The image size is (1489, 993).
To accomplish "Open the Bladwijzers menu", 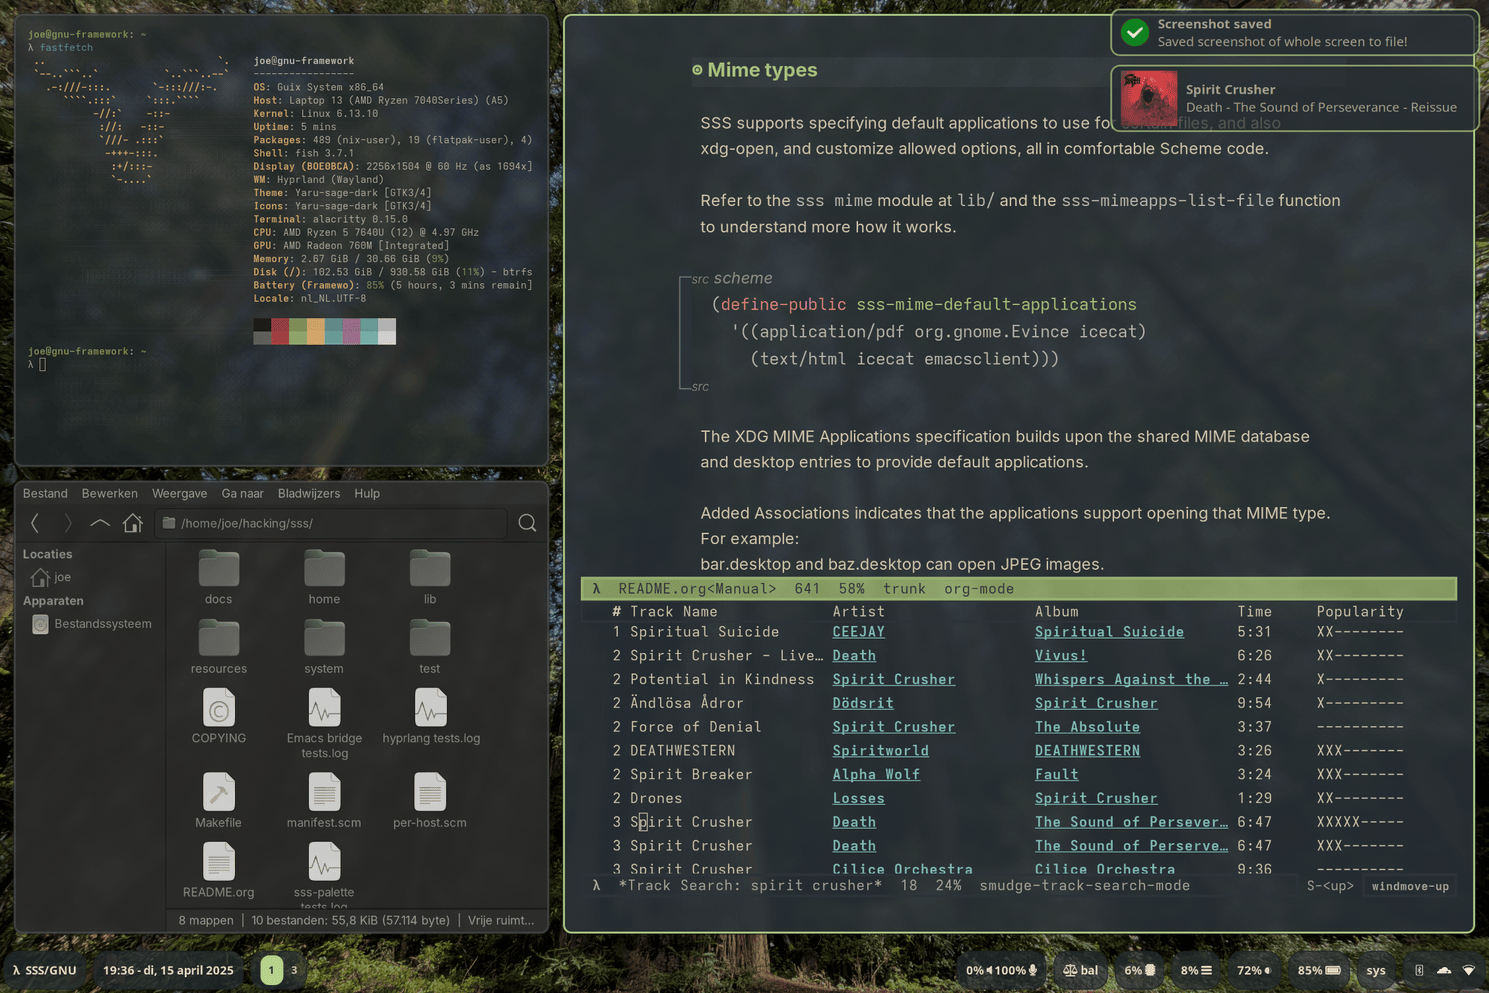I will (x=308, y=493).
